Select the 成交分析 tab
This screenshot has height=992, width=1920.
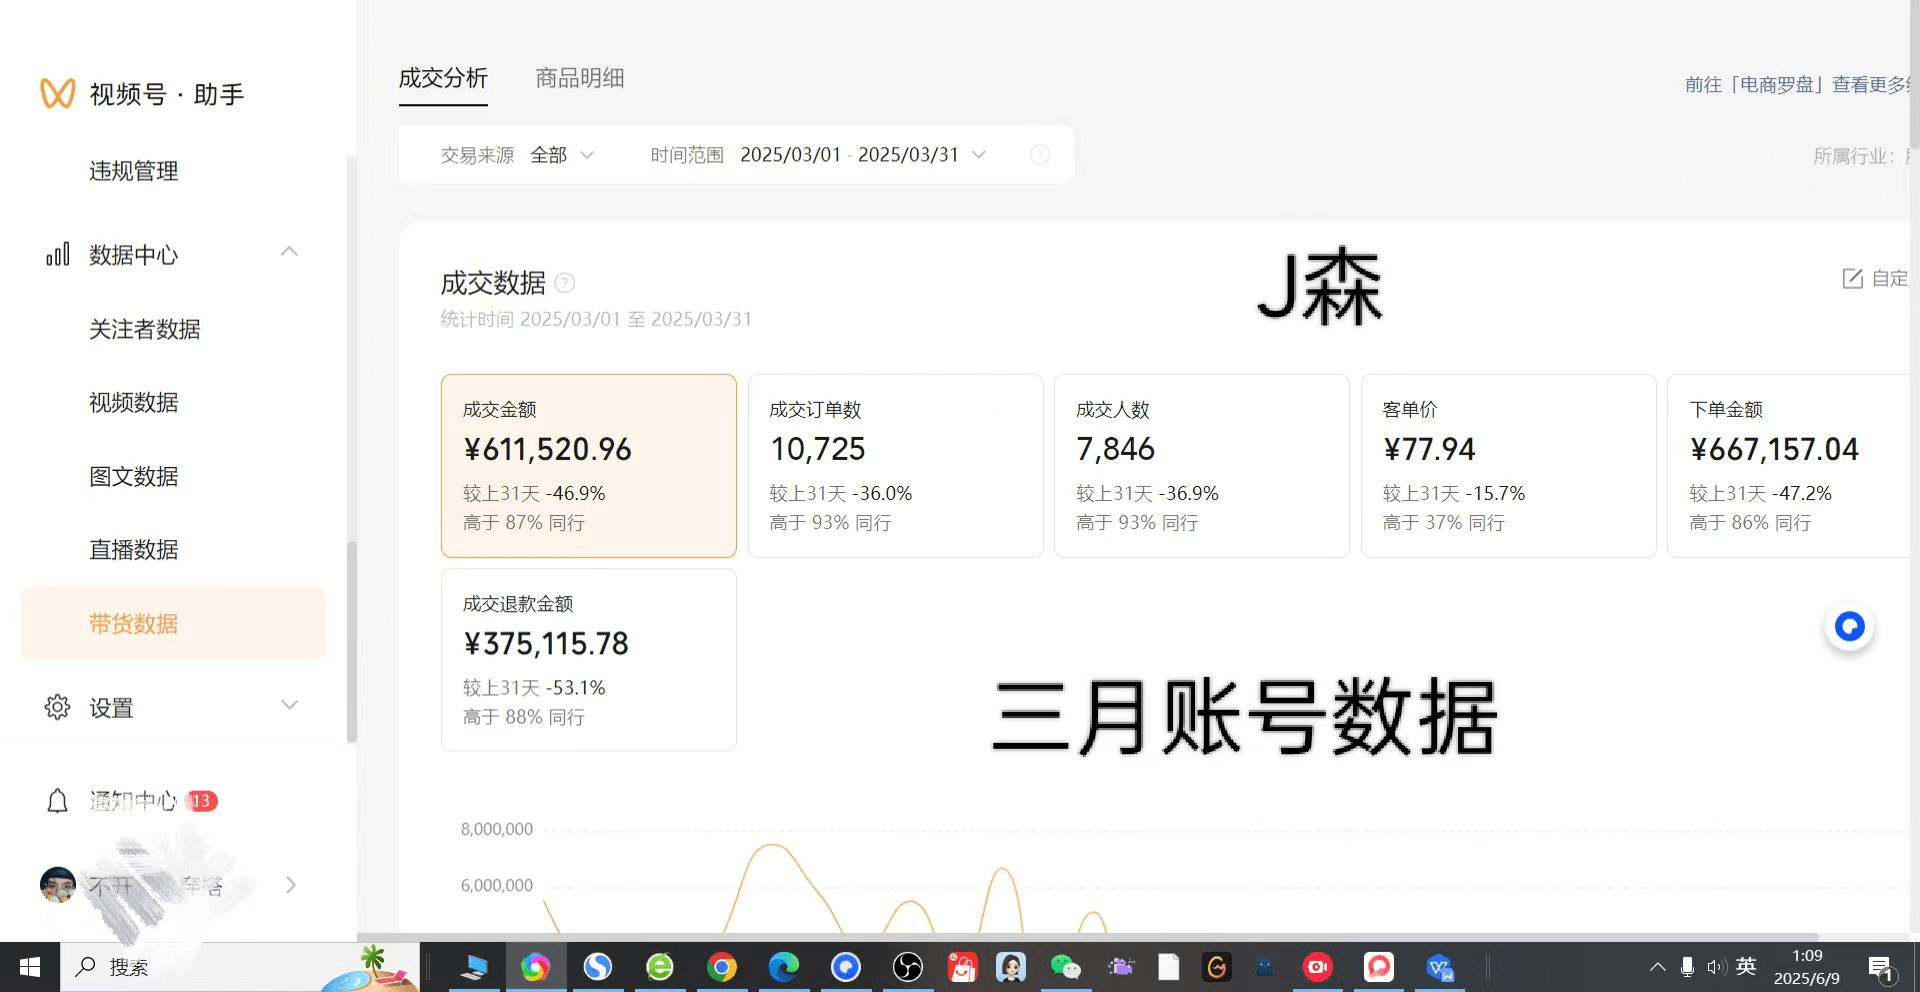(443, 78)
